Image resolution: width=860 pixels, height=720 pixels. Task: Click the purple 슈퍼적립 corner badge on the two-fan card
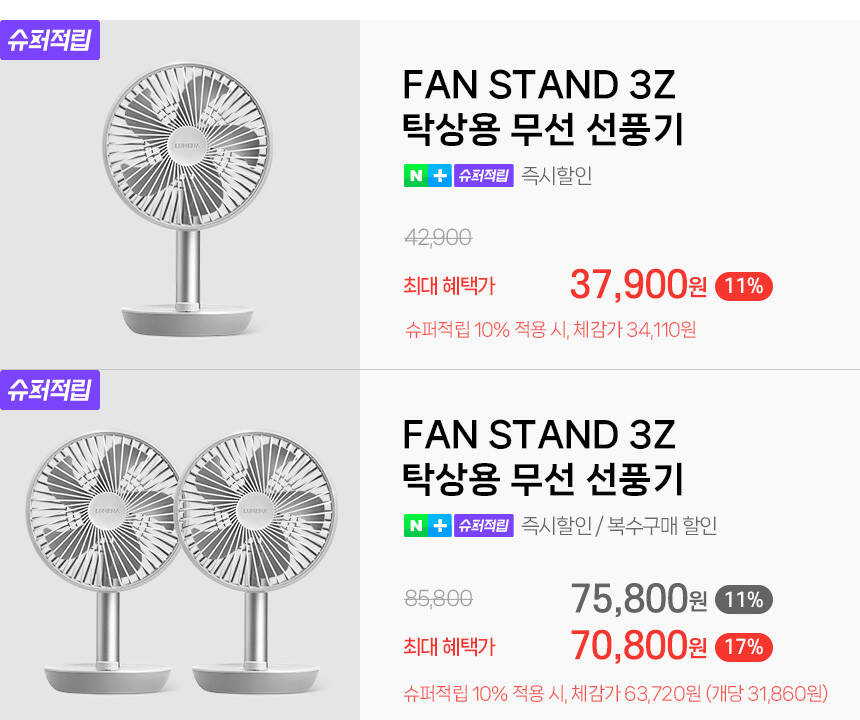tap(50, 389)
